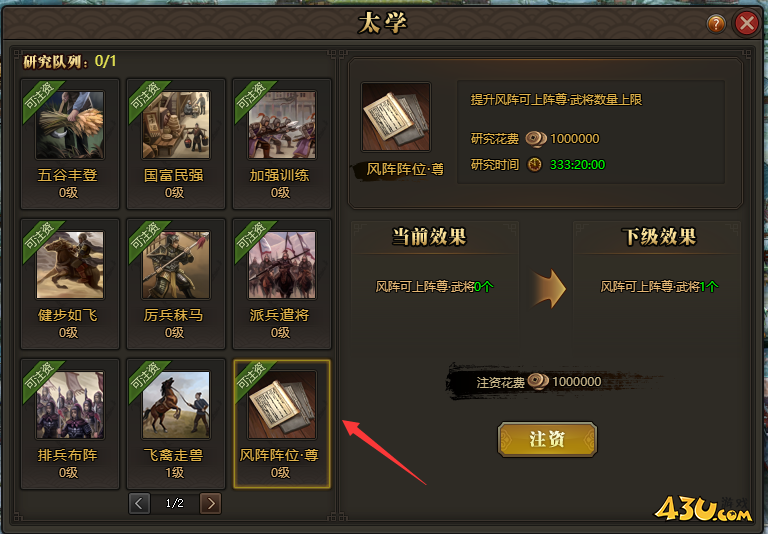Click the 研究时间 clock icon
768x534 pixels.
point(534,165)
